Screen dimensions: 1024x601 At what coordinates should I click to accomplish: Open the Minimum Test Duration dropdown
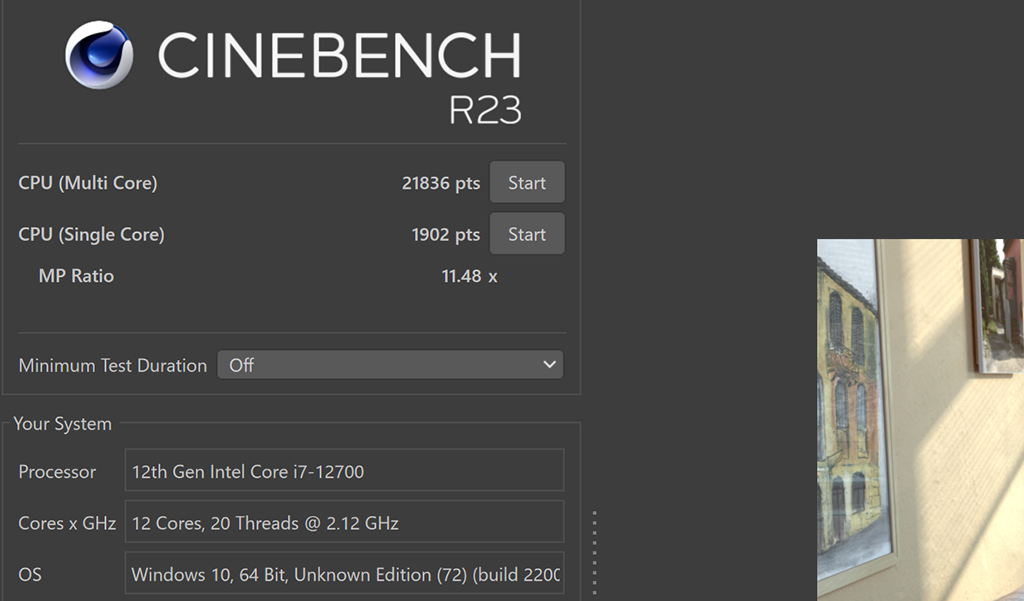point(390,365)
